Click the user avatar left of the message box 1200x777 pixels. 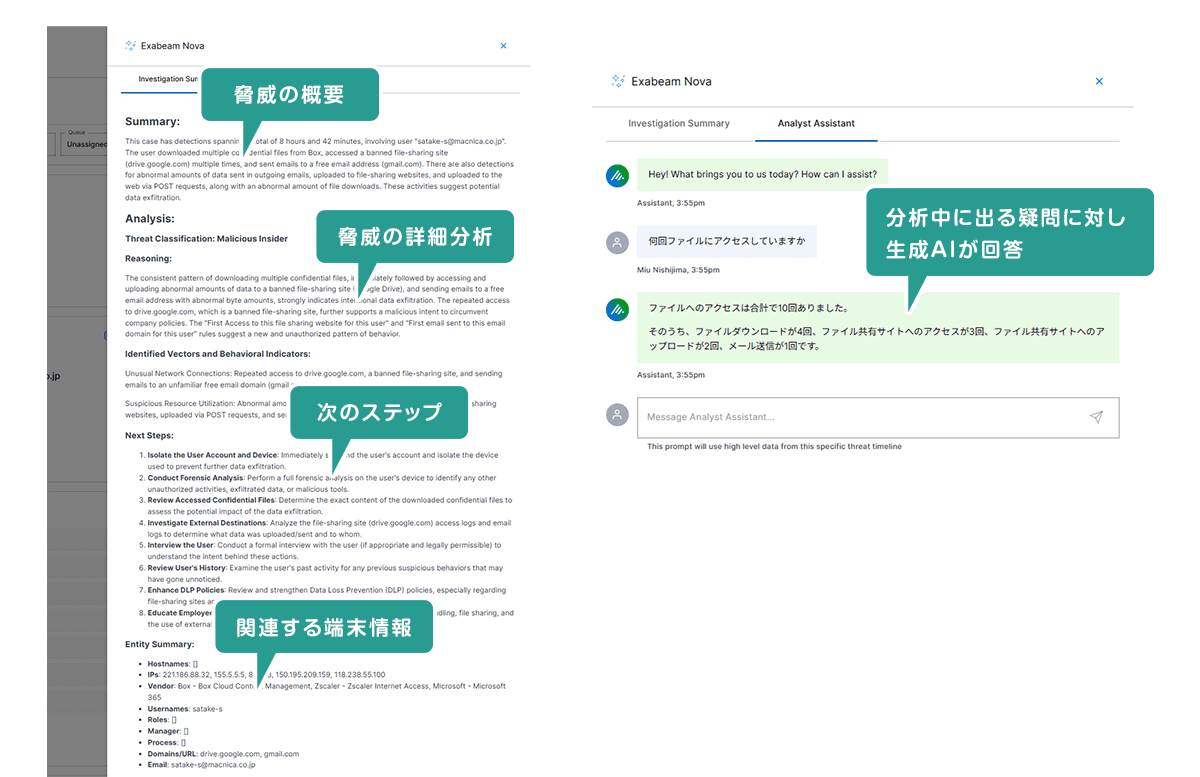(617, 415)
